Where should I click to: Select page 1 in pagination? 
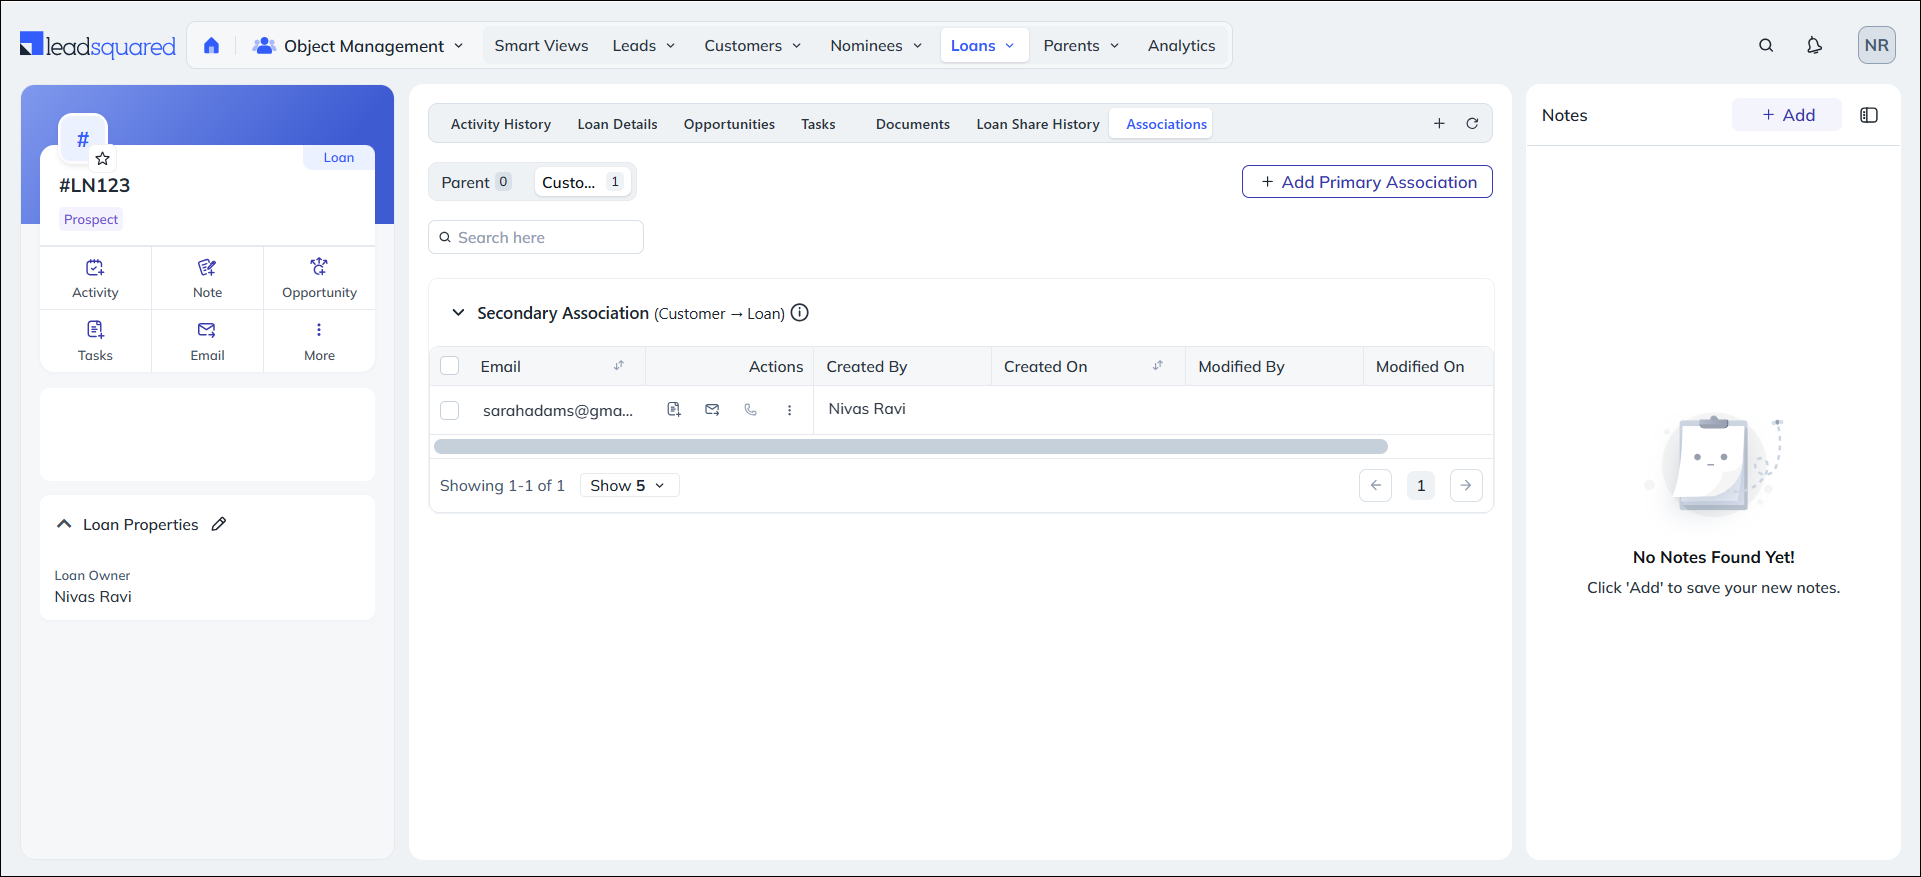[1421, 486]
